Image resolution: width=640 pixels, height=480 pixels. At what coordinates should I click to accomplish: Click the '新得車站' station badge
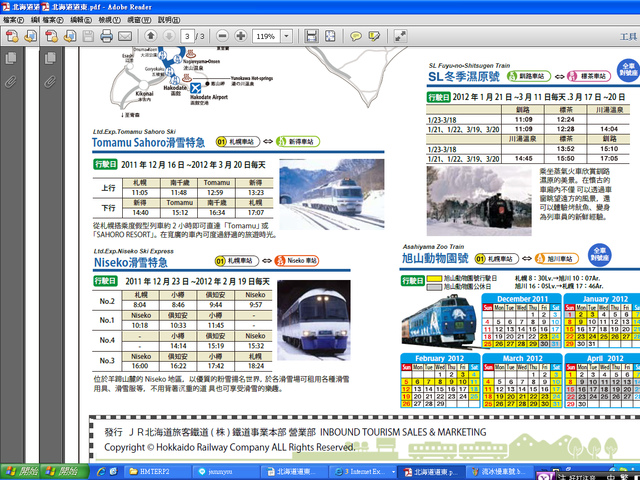tap(298, 142)
